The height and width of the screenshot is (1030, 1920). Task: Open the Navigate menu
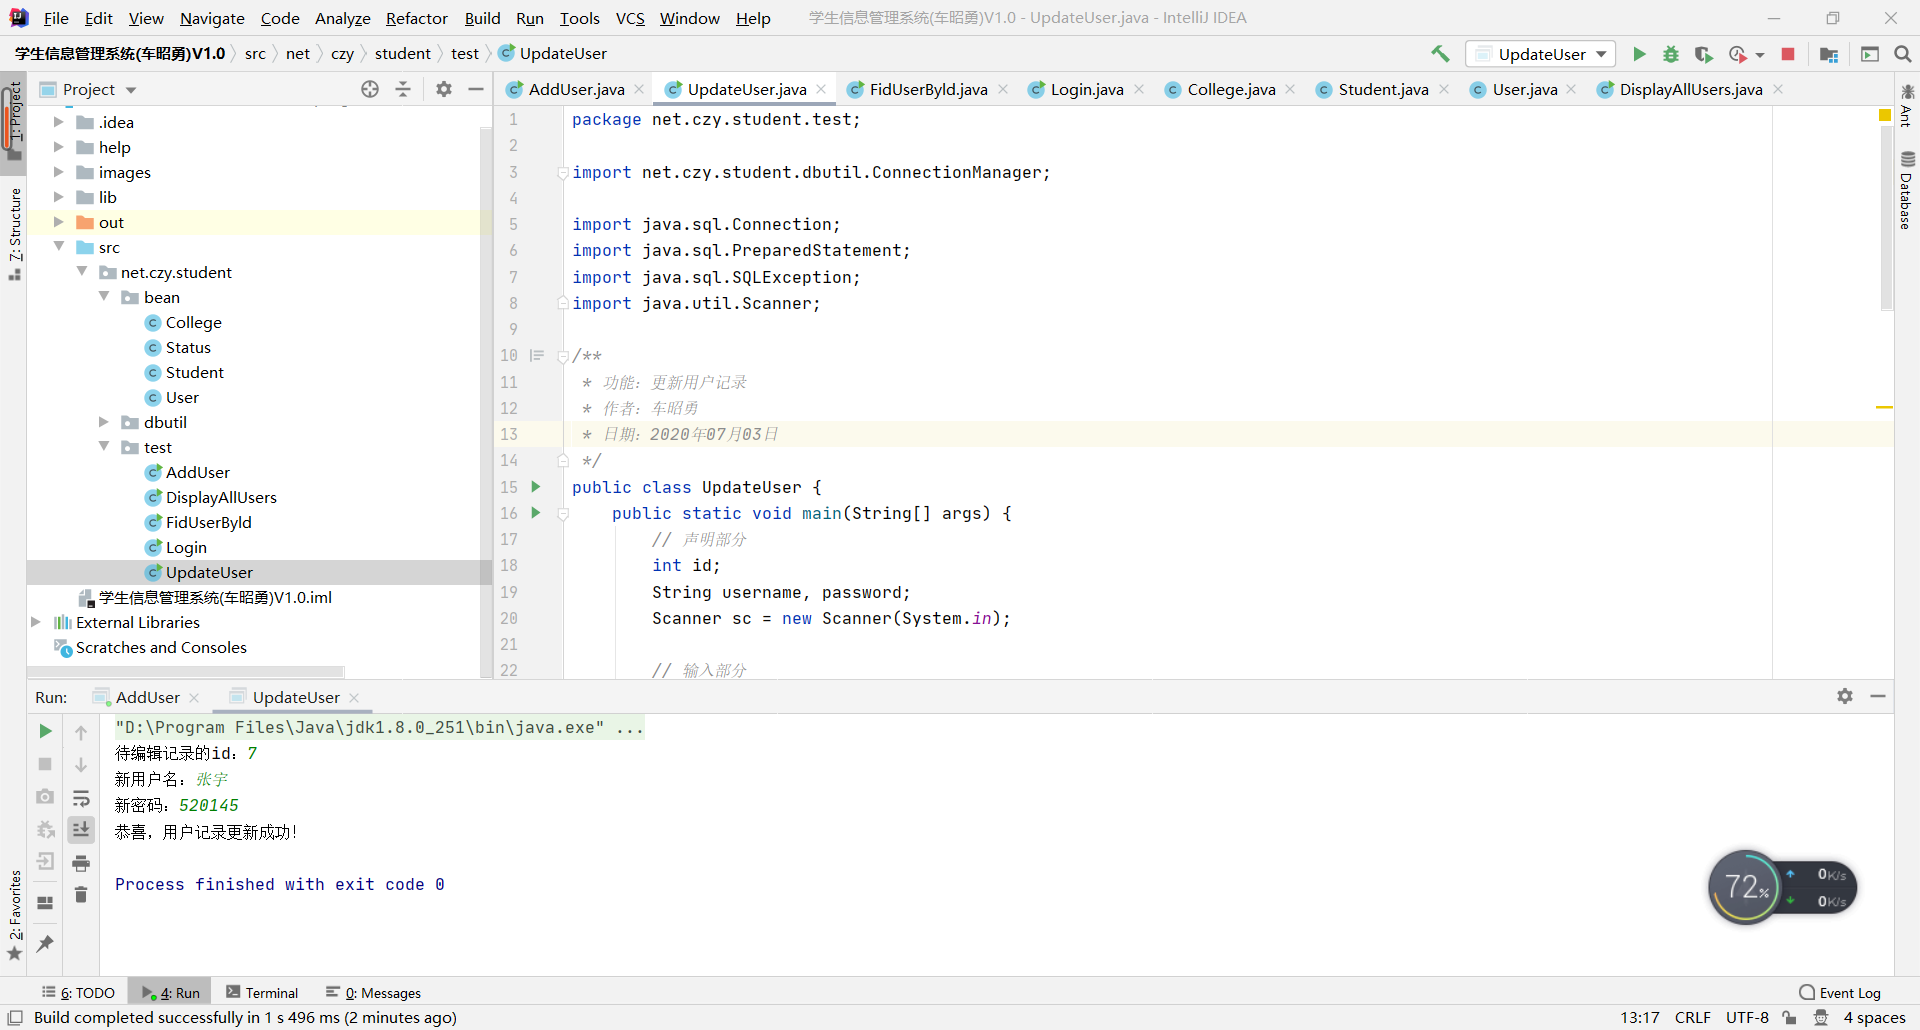212,18
